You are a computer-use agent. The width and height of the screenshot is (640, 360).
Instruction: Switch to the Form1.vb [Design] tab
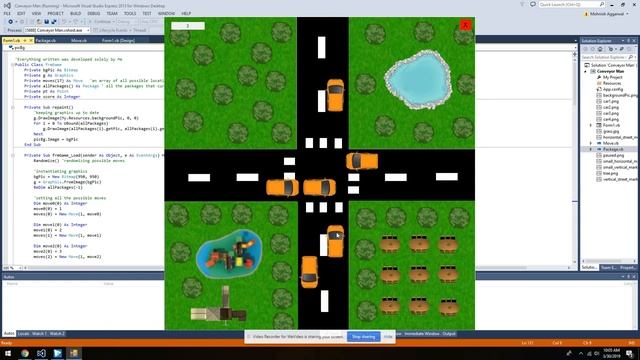(x=118, y=40)
